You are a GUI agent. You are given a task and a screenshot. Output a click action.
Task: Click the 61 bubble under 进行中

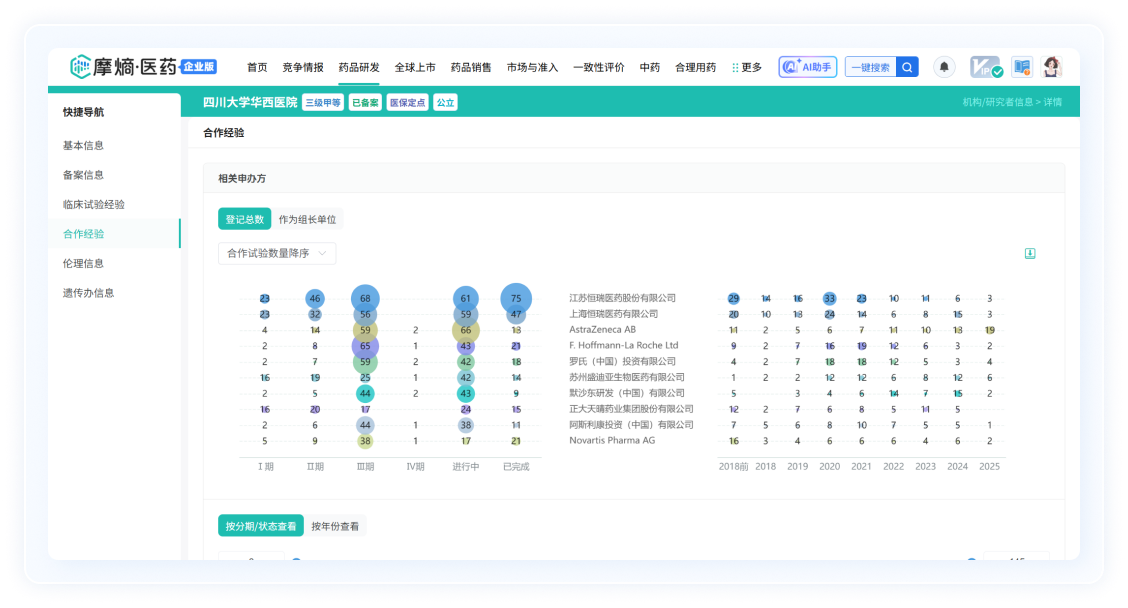[465, 298]
